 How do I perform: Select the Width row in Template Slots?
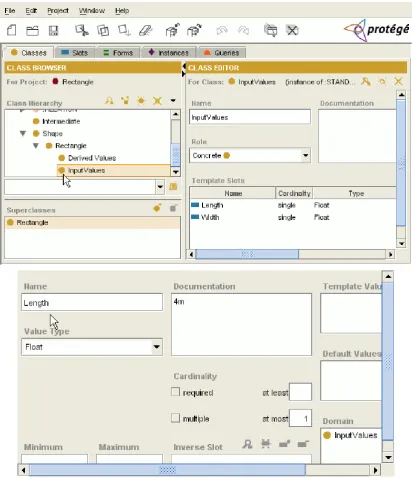(293, 217)
